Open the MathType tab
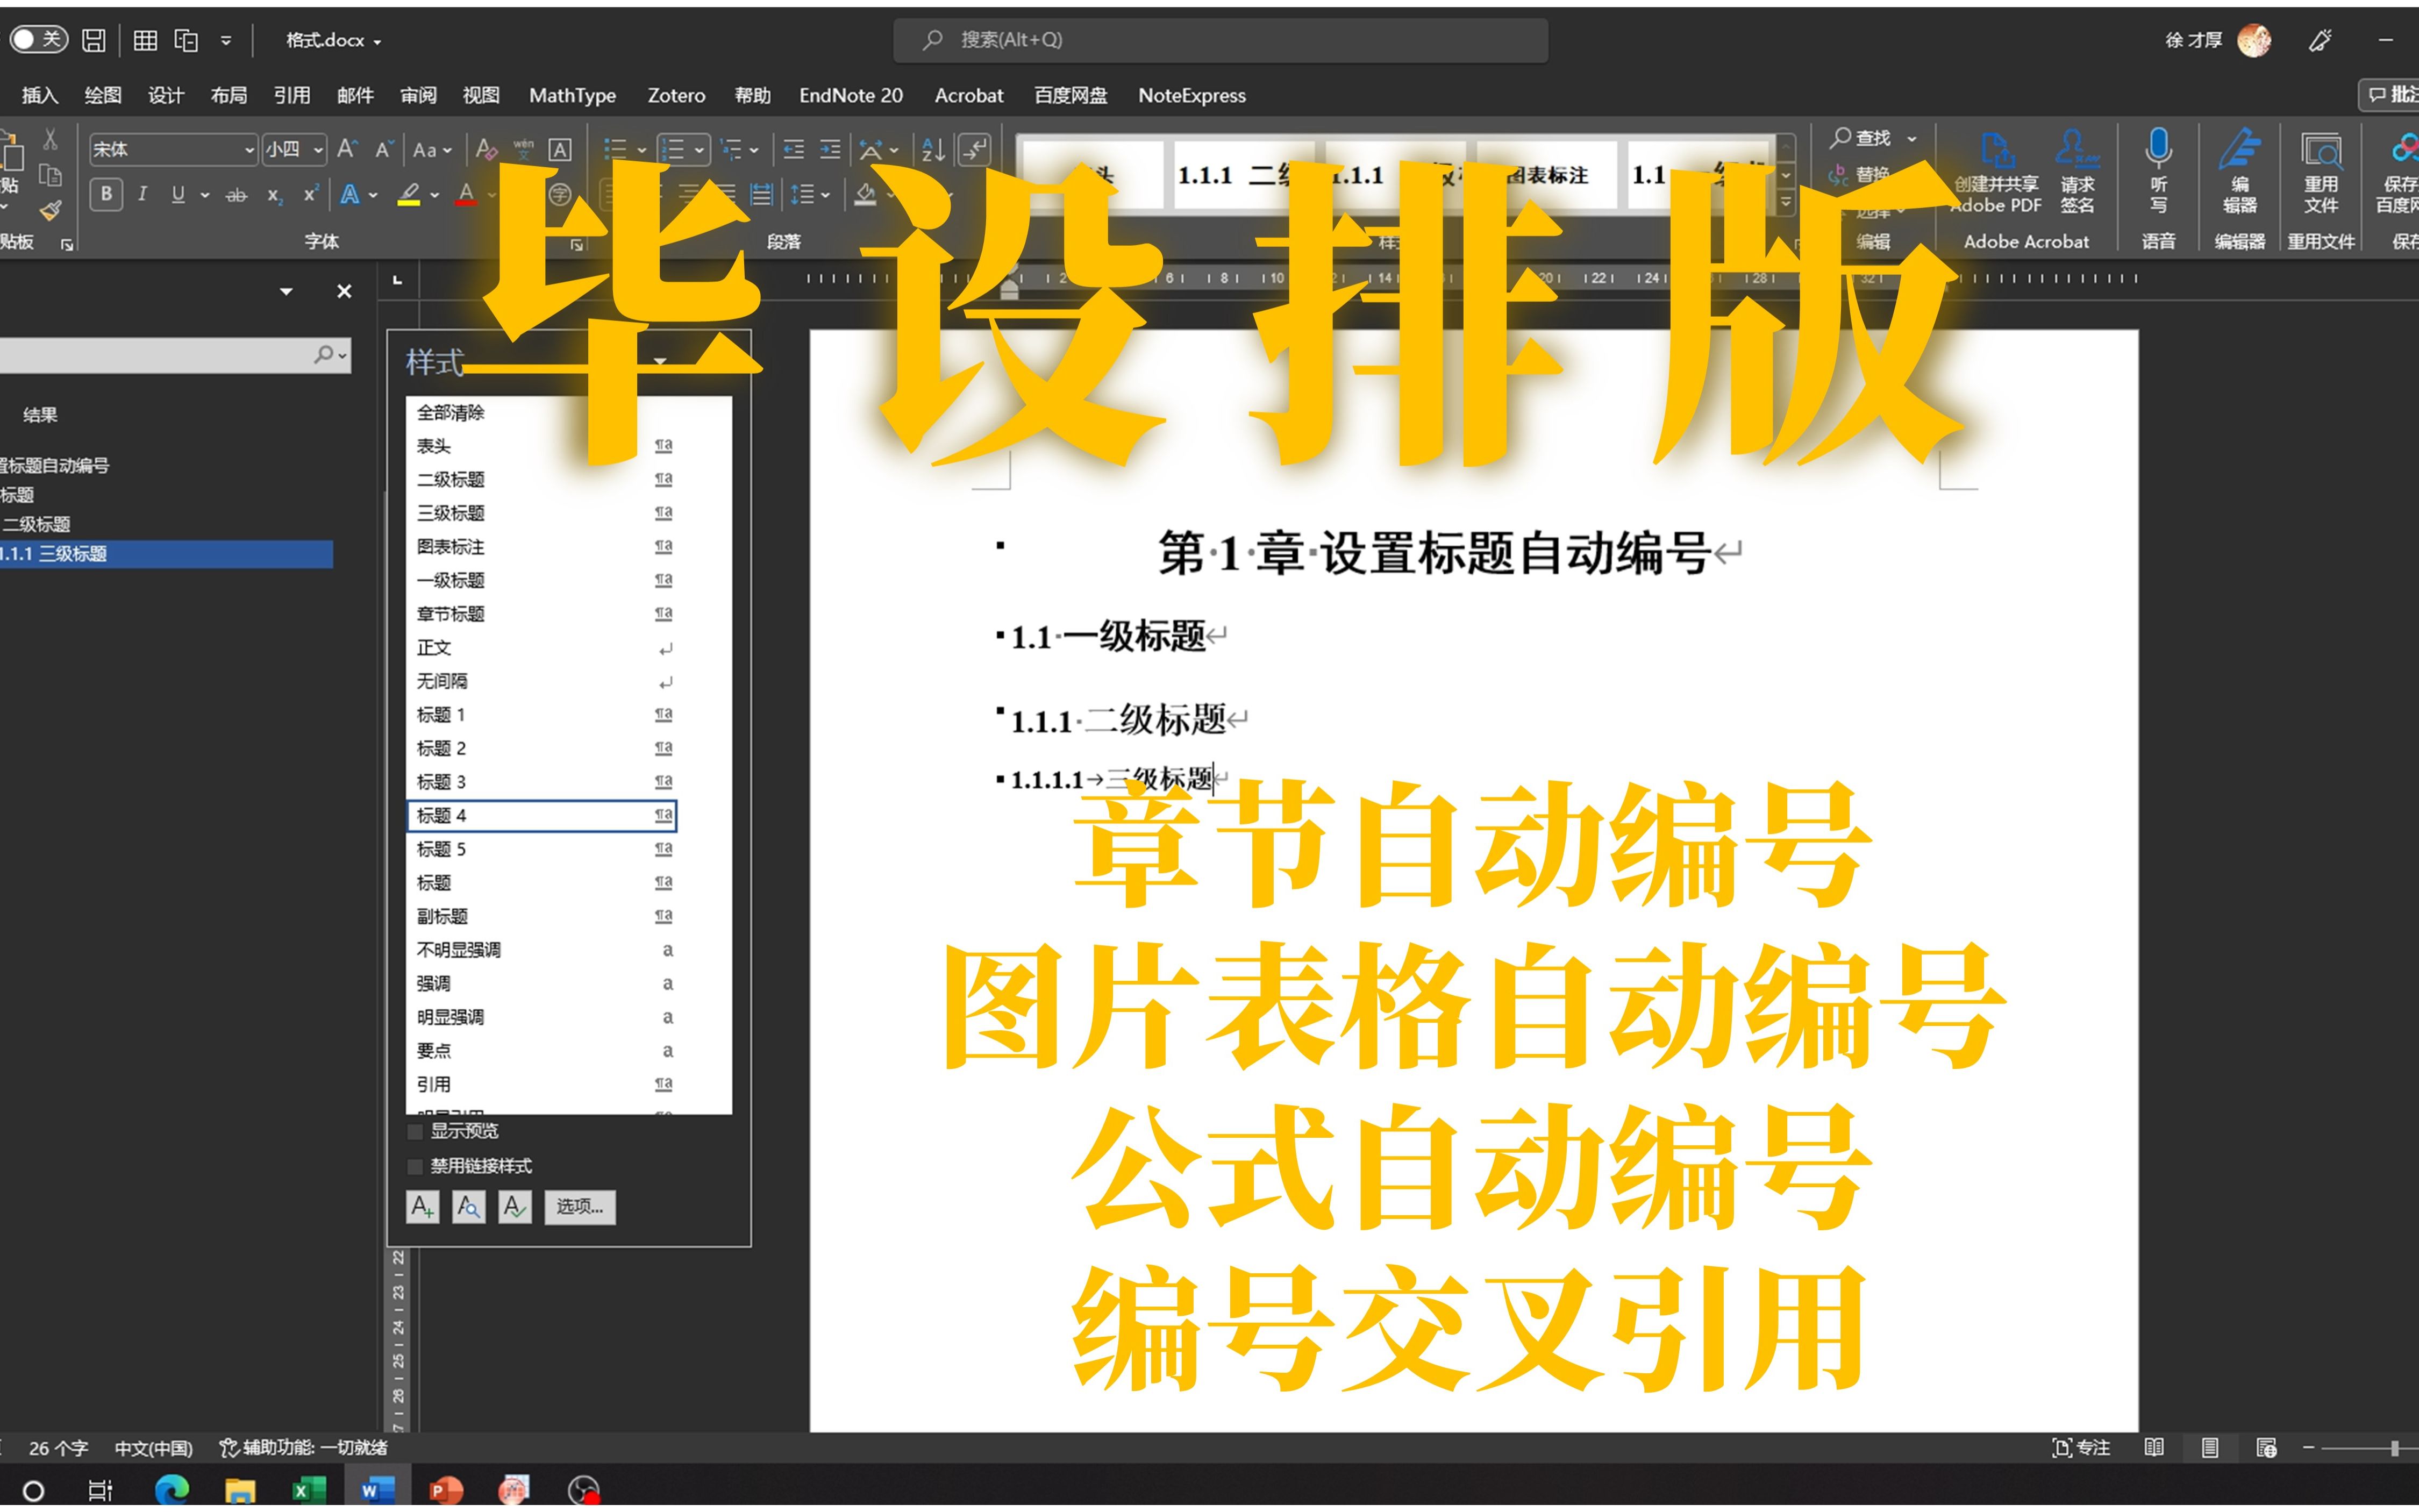This screenshot has height=1512, width=2419. click(x=572, y=96)
